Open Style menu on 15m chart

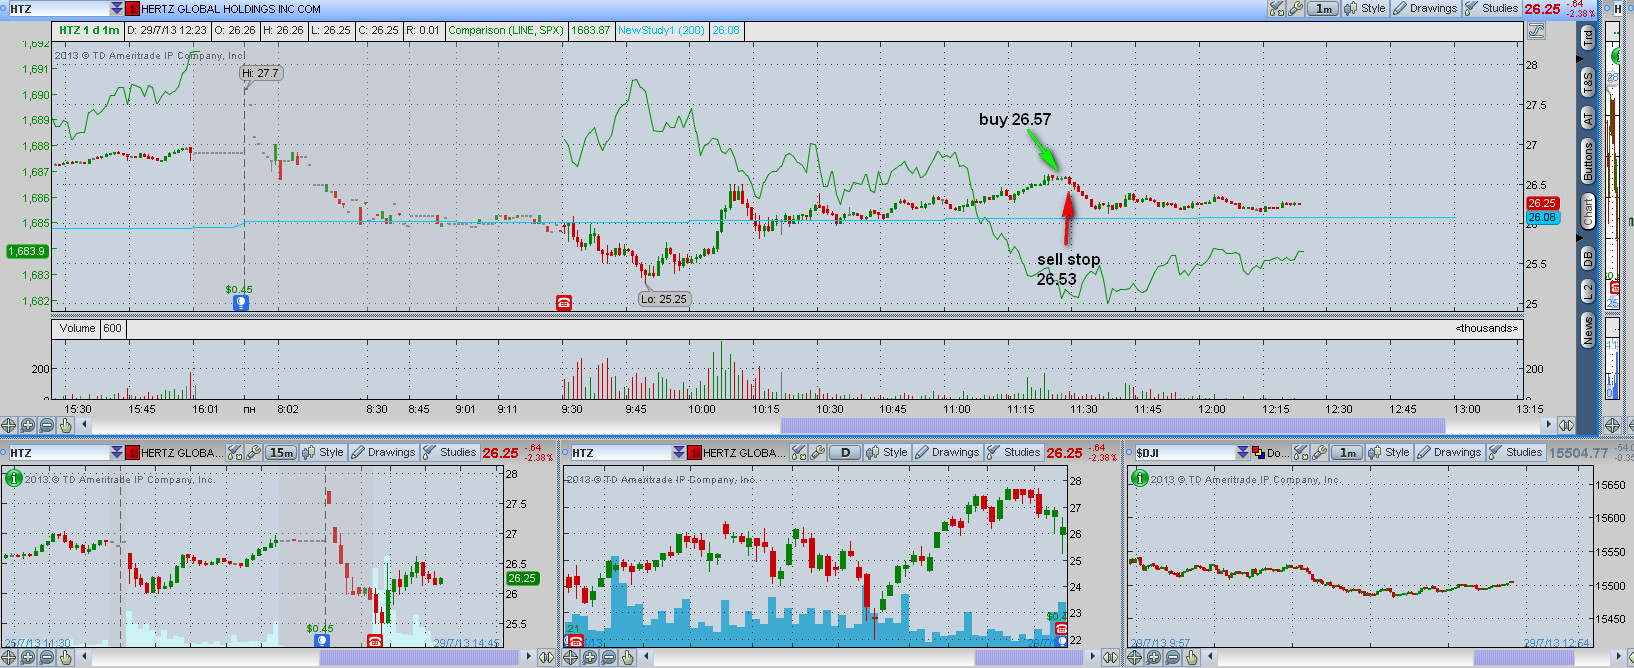[323, 453]
